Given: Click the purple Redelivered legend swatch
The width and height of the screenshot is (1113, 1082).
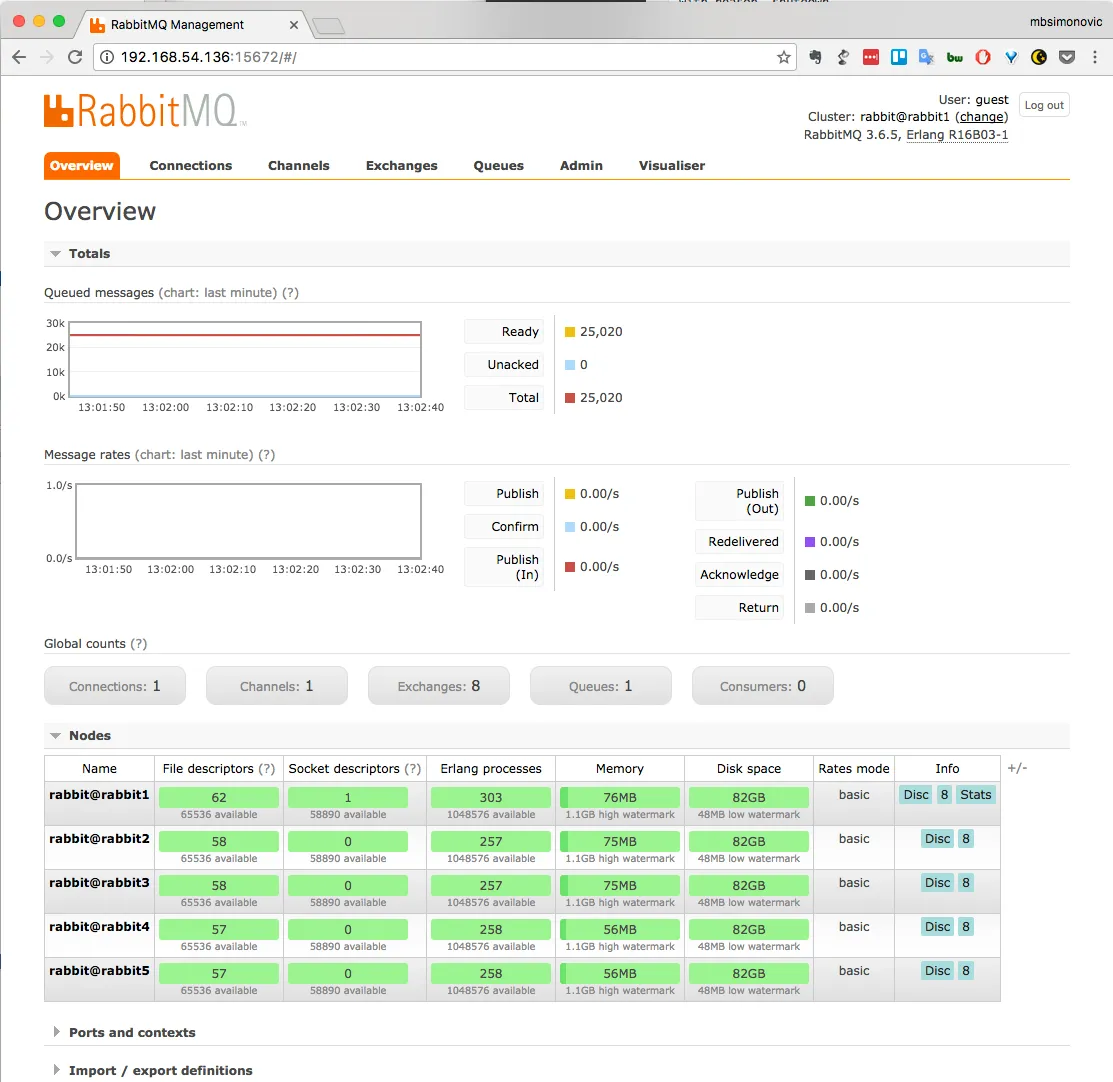Looking at the screenshot, I should [809, 542].
